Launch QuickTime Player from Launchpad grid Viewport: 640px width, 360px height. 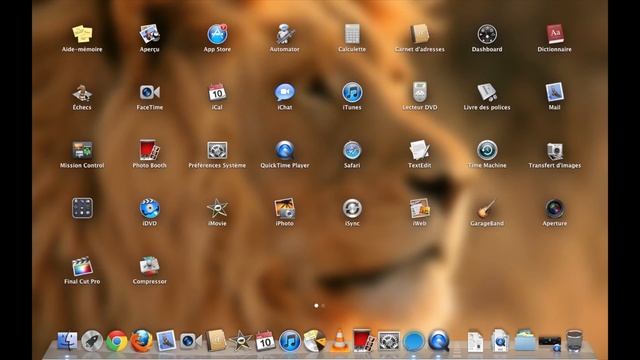(284, 150)
